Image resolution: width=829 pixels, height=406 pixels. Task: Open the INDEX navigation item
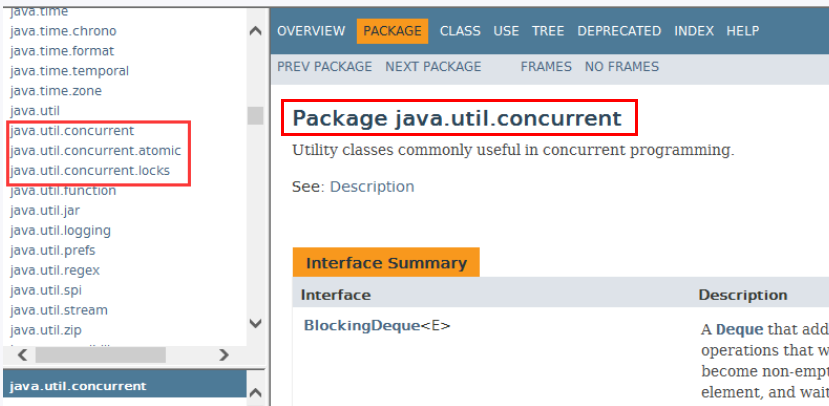[x=694, y=31]
